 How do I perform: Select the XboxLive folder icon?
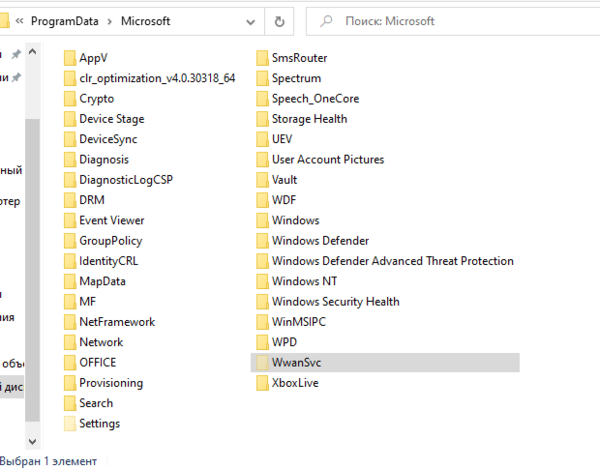pyautogui.click(x=262, y=383)
